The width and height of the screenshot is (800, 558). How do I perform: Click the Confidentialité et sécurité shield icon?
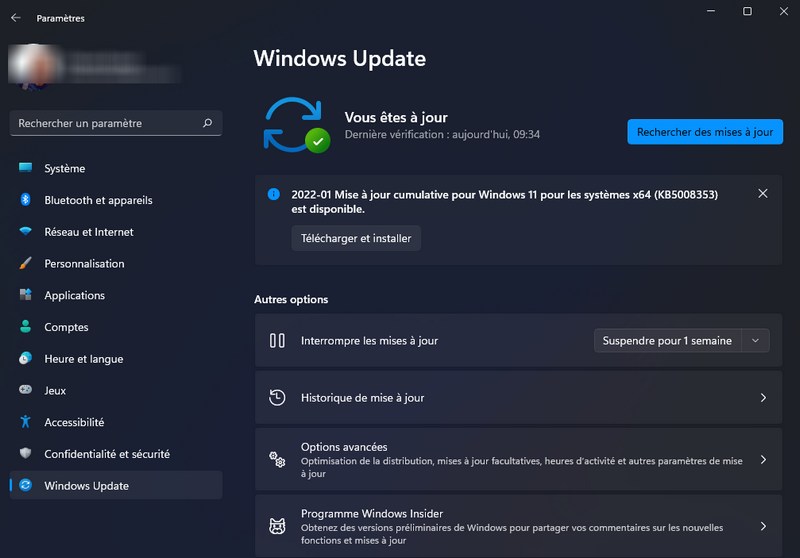26,453
